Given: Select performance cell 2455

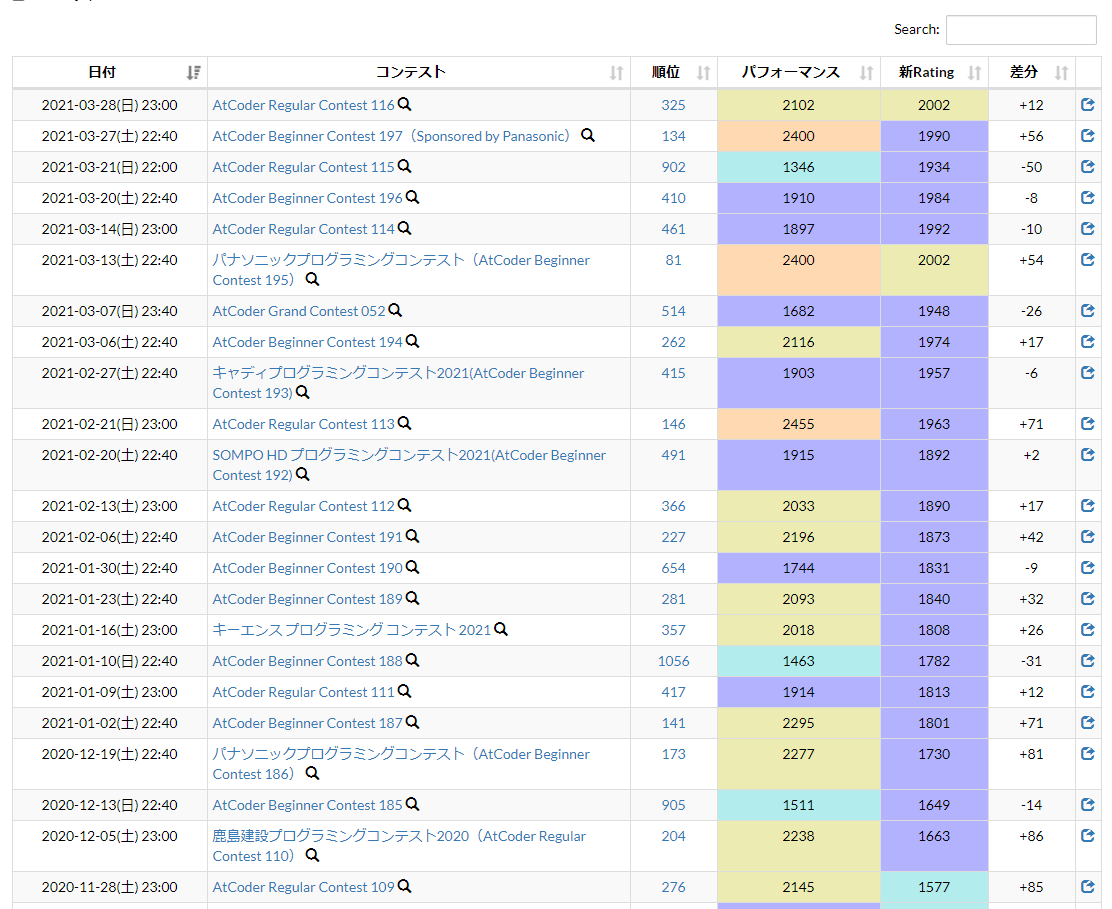Looking at the screenshot, I should 799,424.
